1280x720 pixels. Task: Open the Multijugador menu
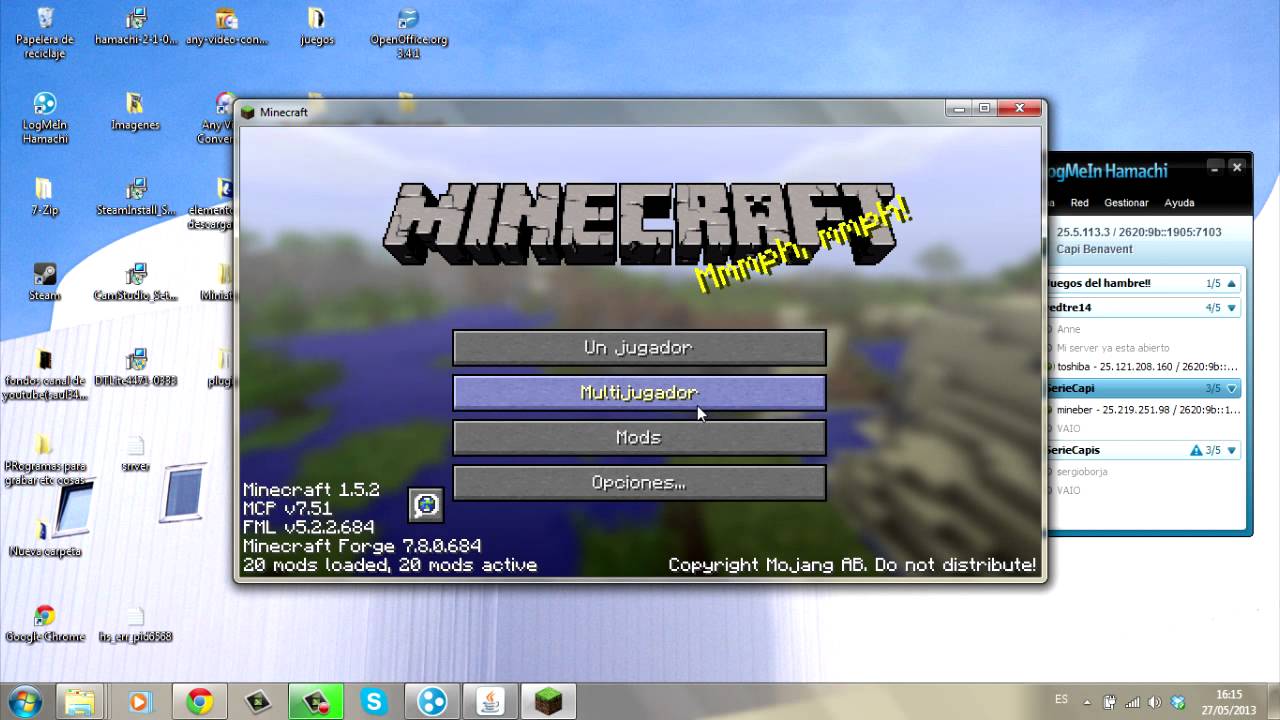(639, 393)
